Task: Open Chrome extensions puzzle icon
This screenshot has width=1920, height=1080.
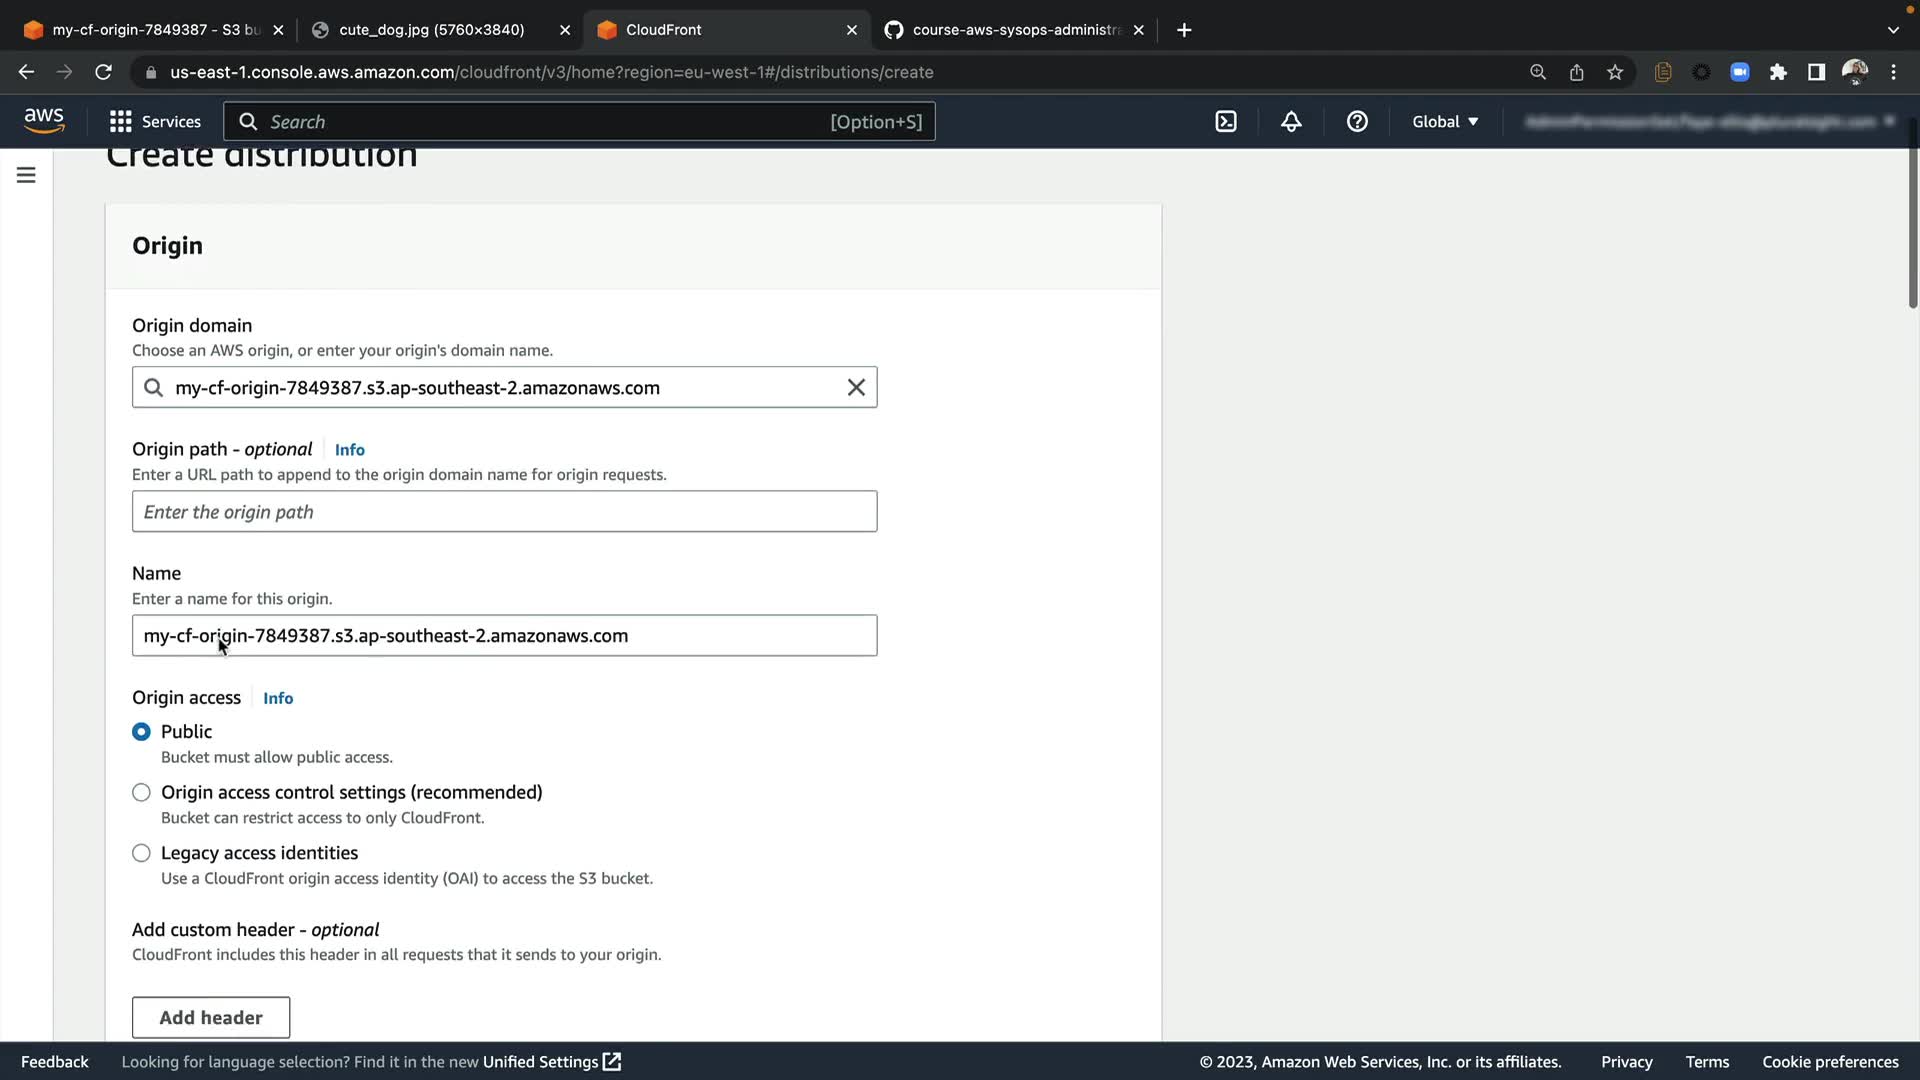Action: (x=1778, y=72)
